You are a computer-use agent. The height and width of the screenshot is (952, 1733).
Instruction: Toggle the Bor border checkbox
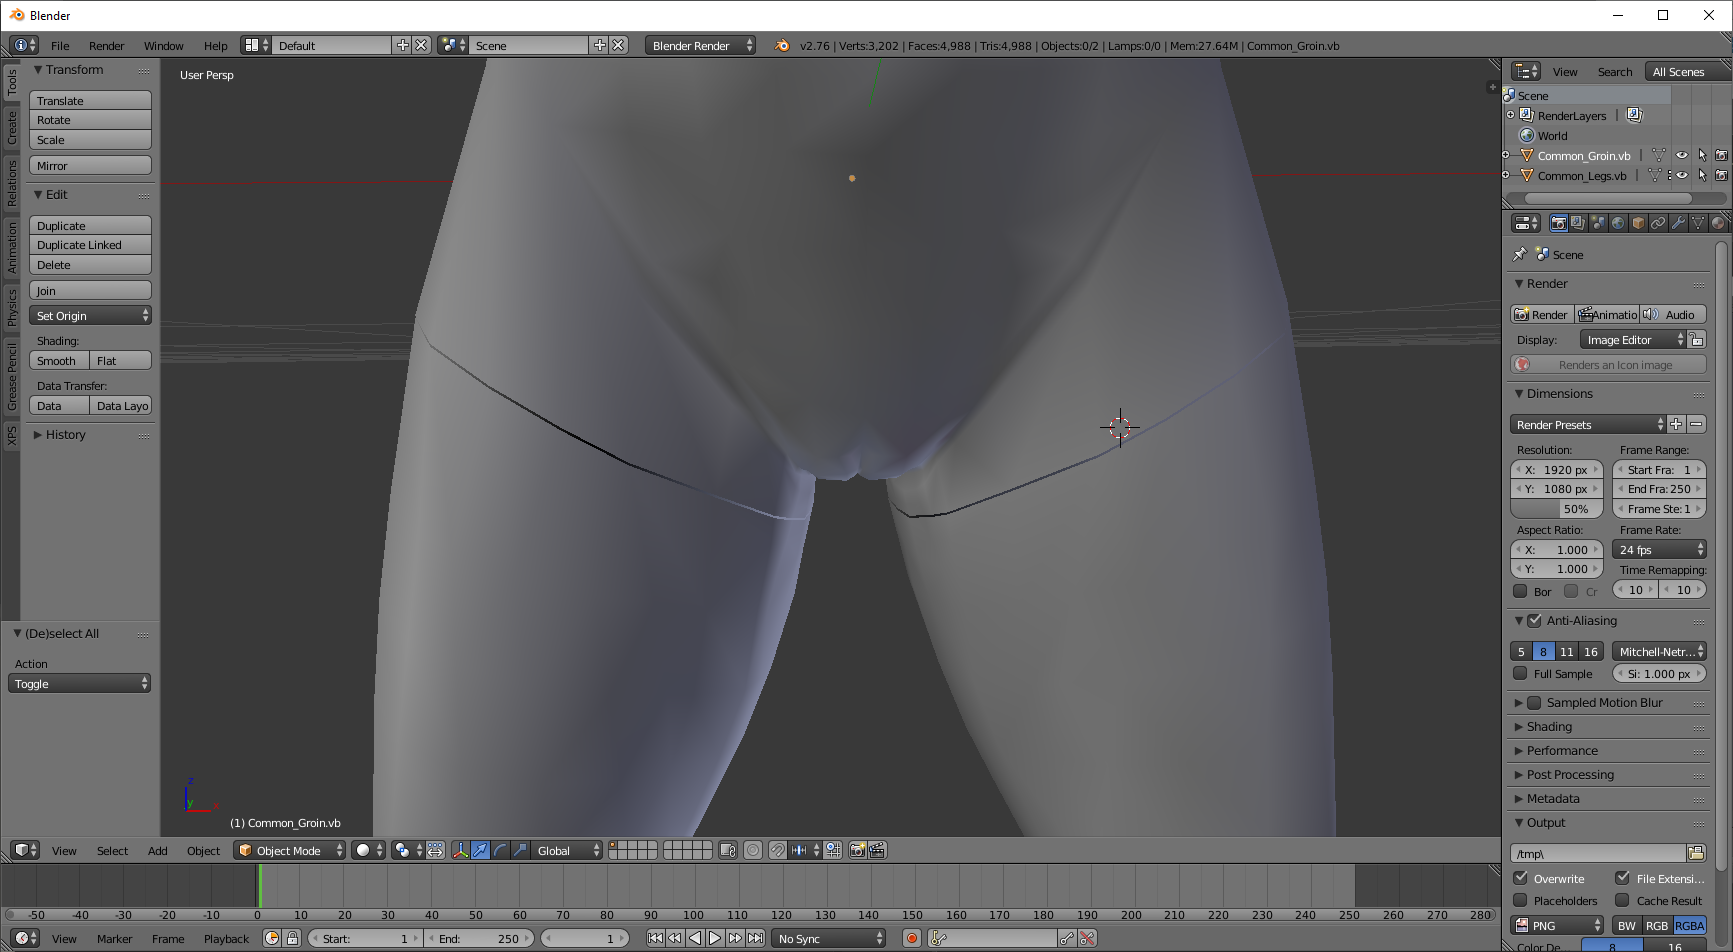tap(1520, 591)
